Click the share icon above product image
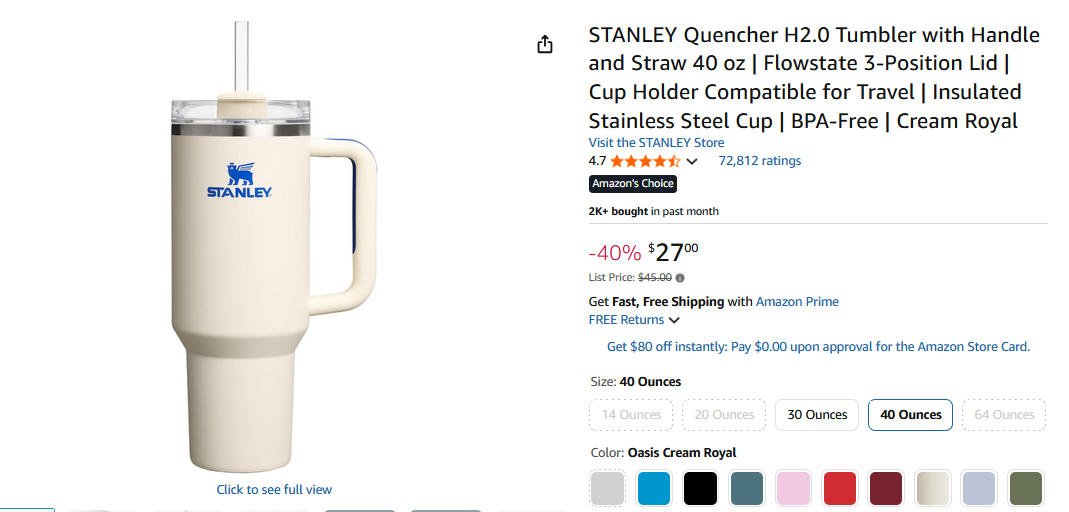The height and width of the screenshot is (512, 1069). tap(545, 45)
